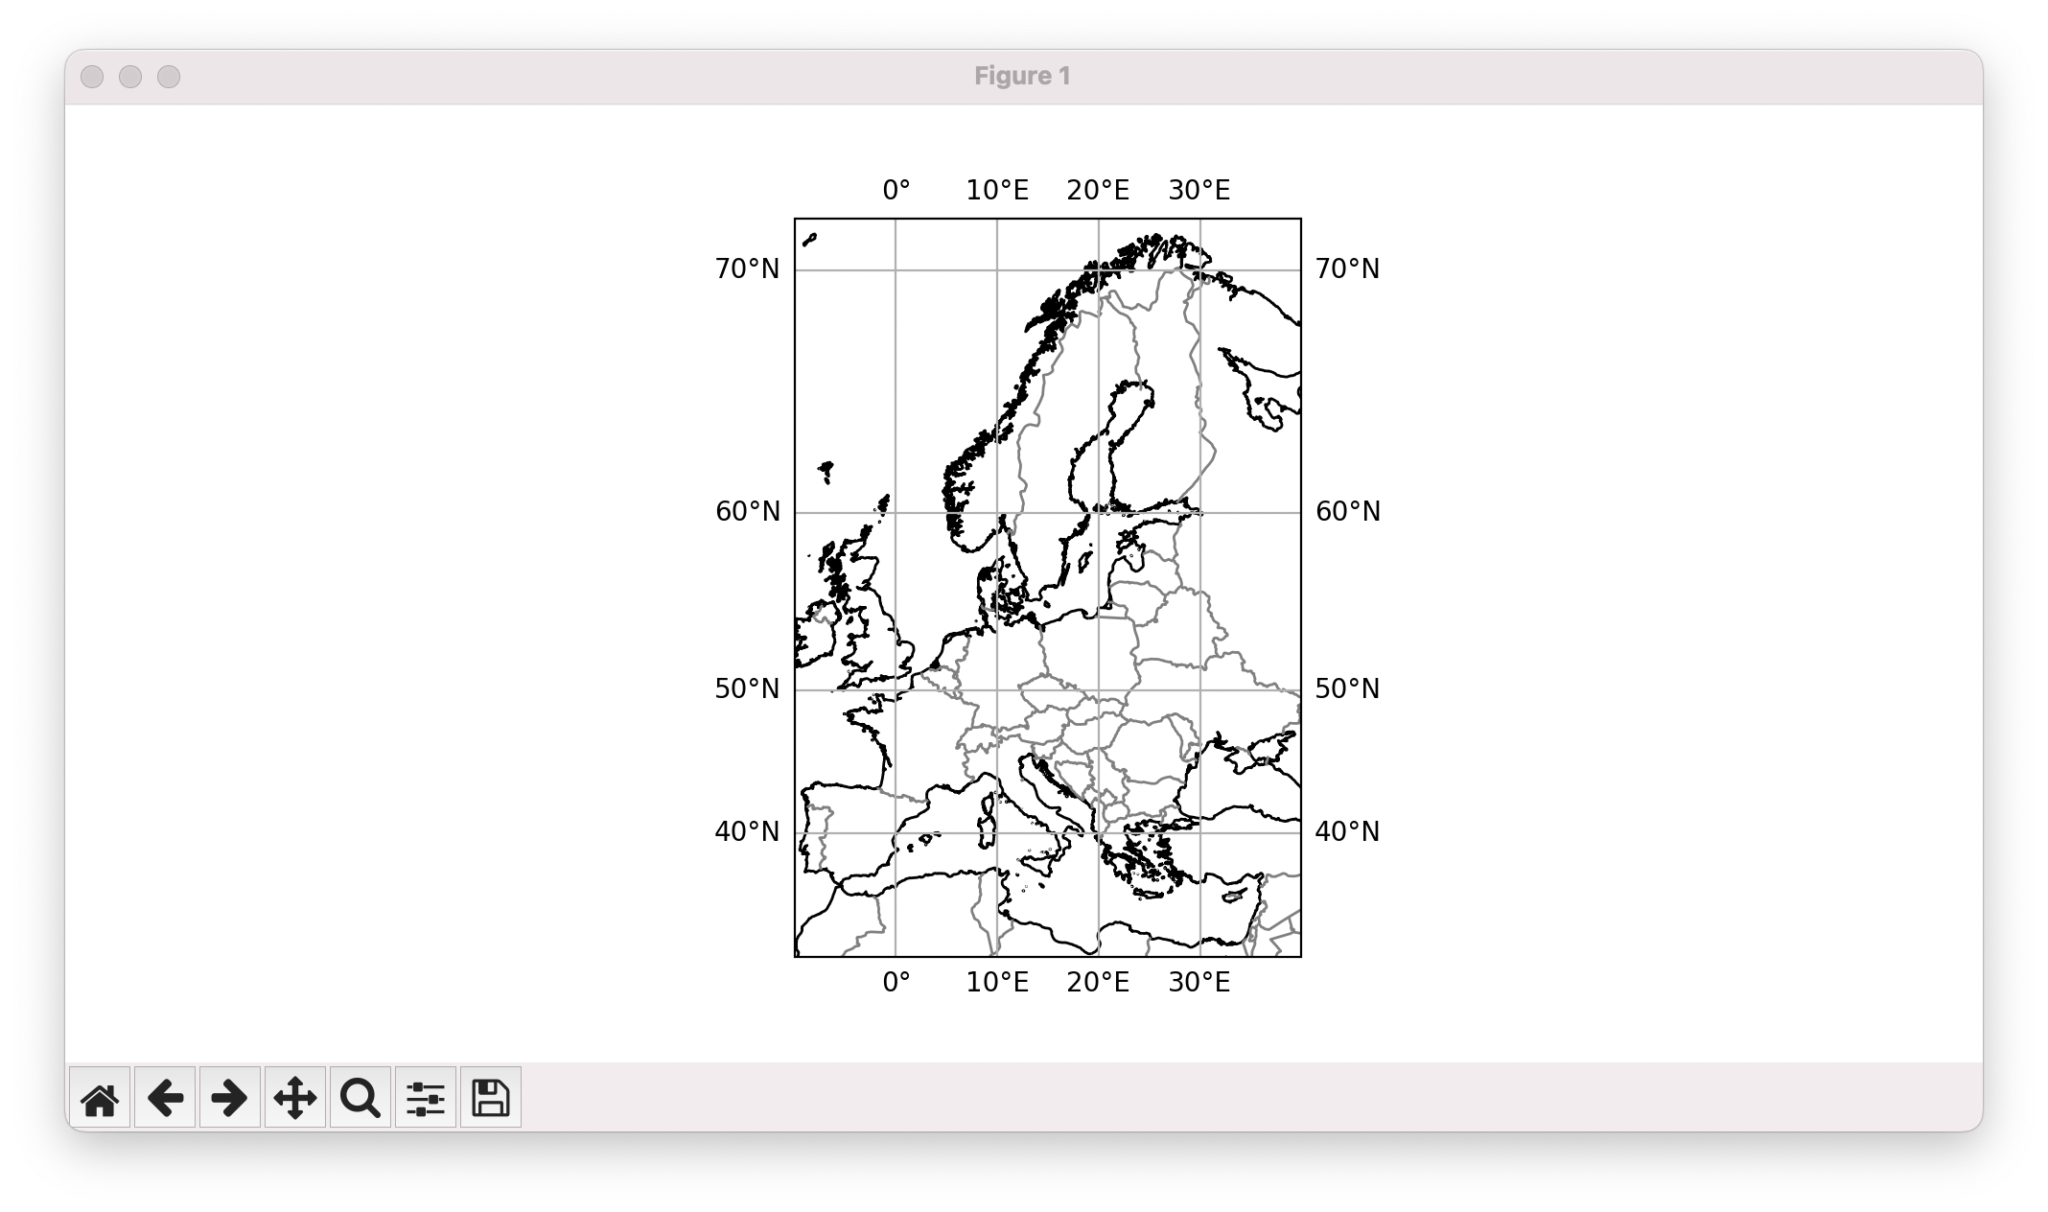Select the Forward navigation arrow icon

pyautogui.click(x=230, y=1098)
